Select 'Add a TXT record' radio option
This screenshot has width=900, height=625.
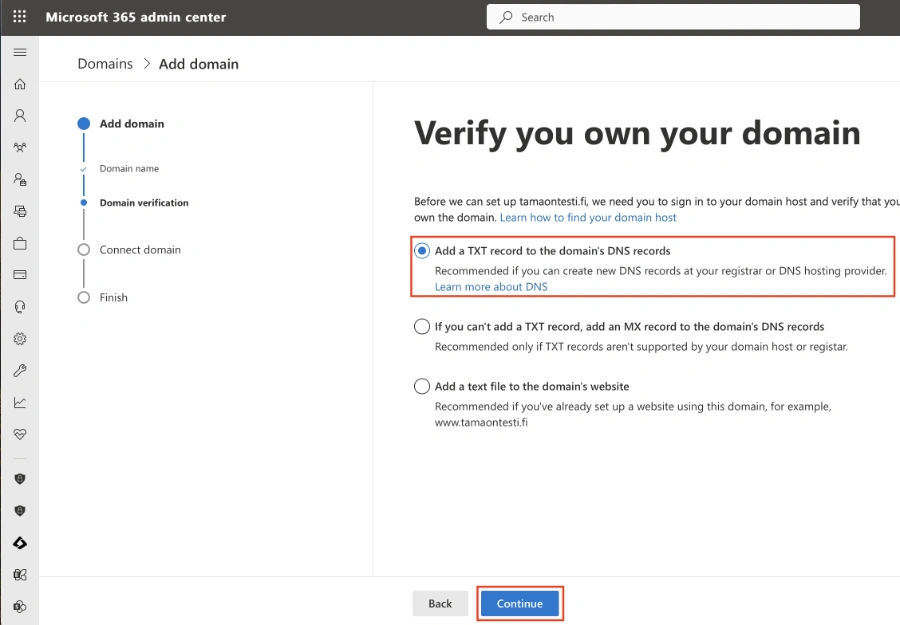[422, 251]
